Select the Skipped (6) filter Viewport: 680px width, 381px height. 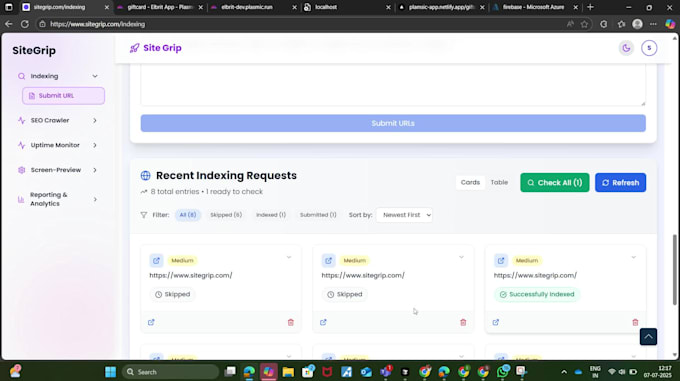(x=226, y=215)
